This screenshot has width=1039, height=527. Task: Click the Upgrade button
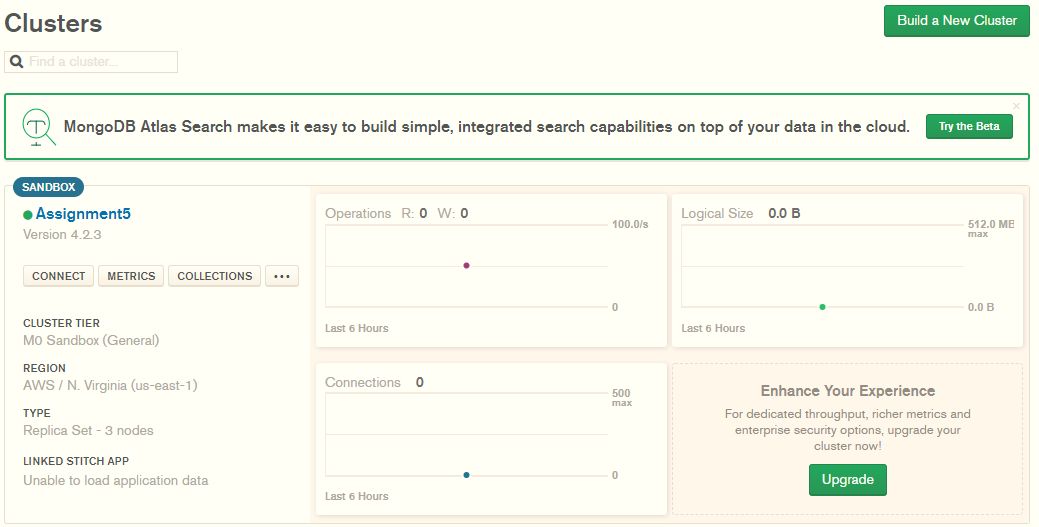point(848,480)
